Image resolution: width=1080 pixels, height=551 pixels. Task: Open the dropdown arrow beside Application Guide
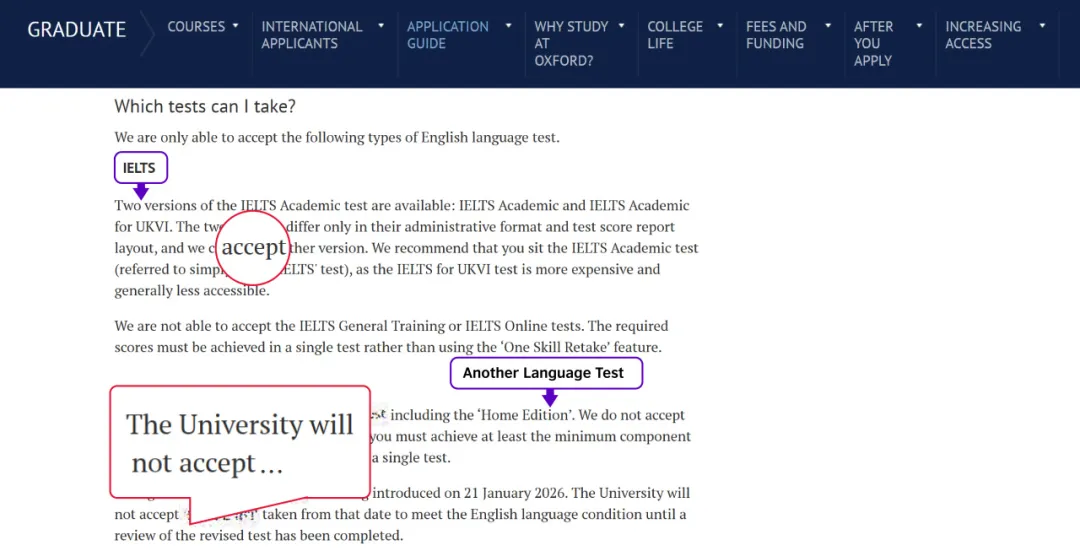(508, 26)
